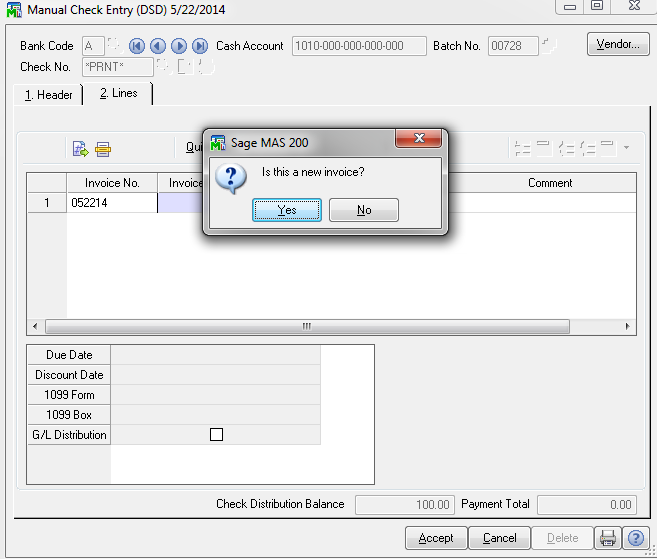Open help with the question mark button

(636, 538)
